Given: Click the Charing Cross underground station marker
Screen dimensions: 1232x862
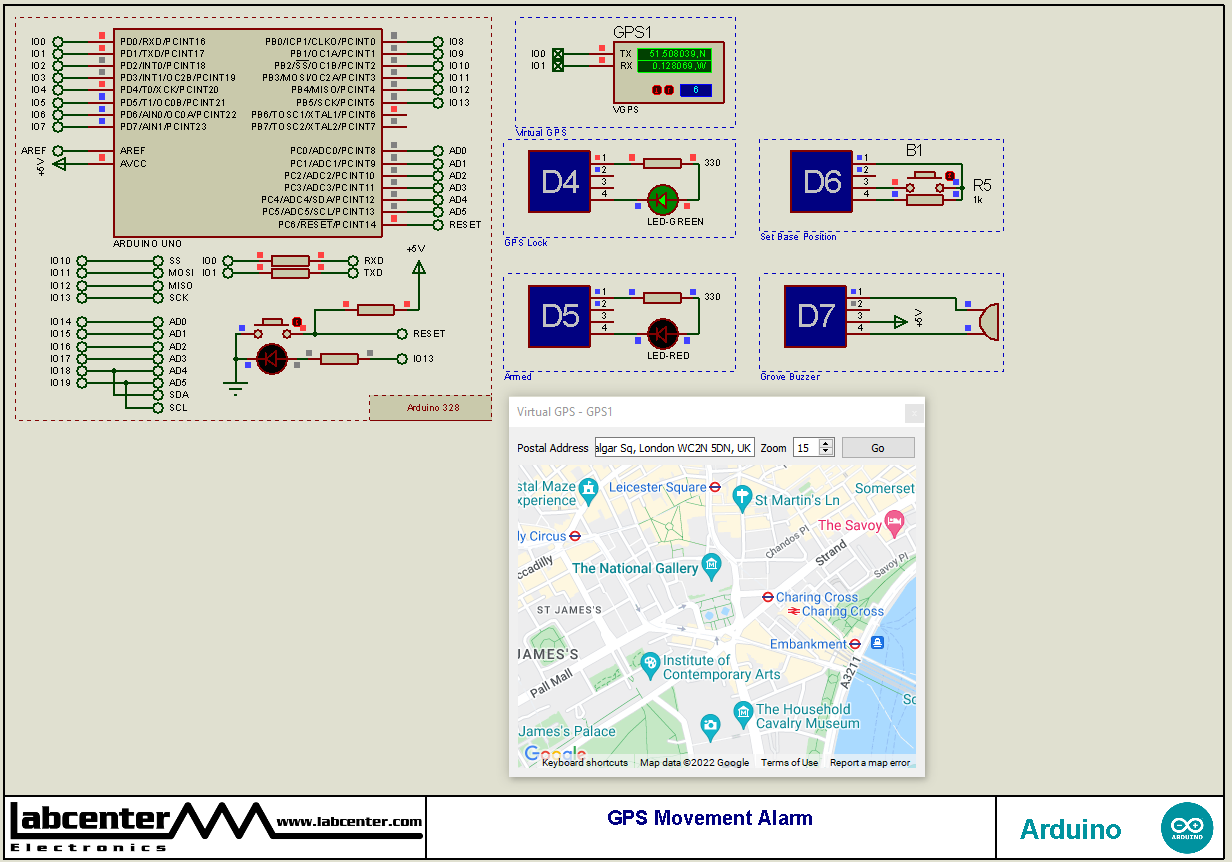Looking at the screenshot, I should (766, 598).
